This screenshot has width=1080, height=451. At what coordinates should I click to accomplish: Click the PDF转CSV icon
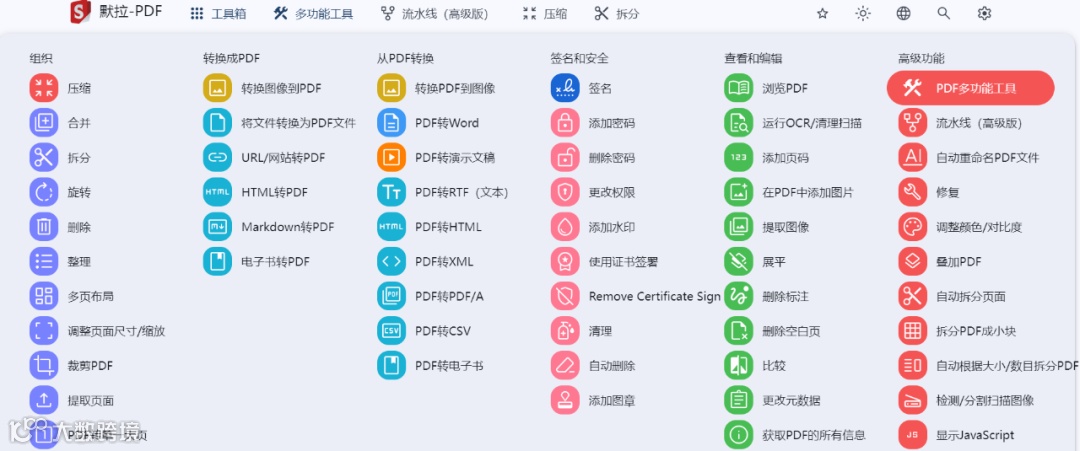coord(391,331)
